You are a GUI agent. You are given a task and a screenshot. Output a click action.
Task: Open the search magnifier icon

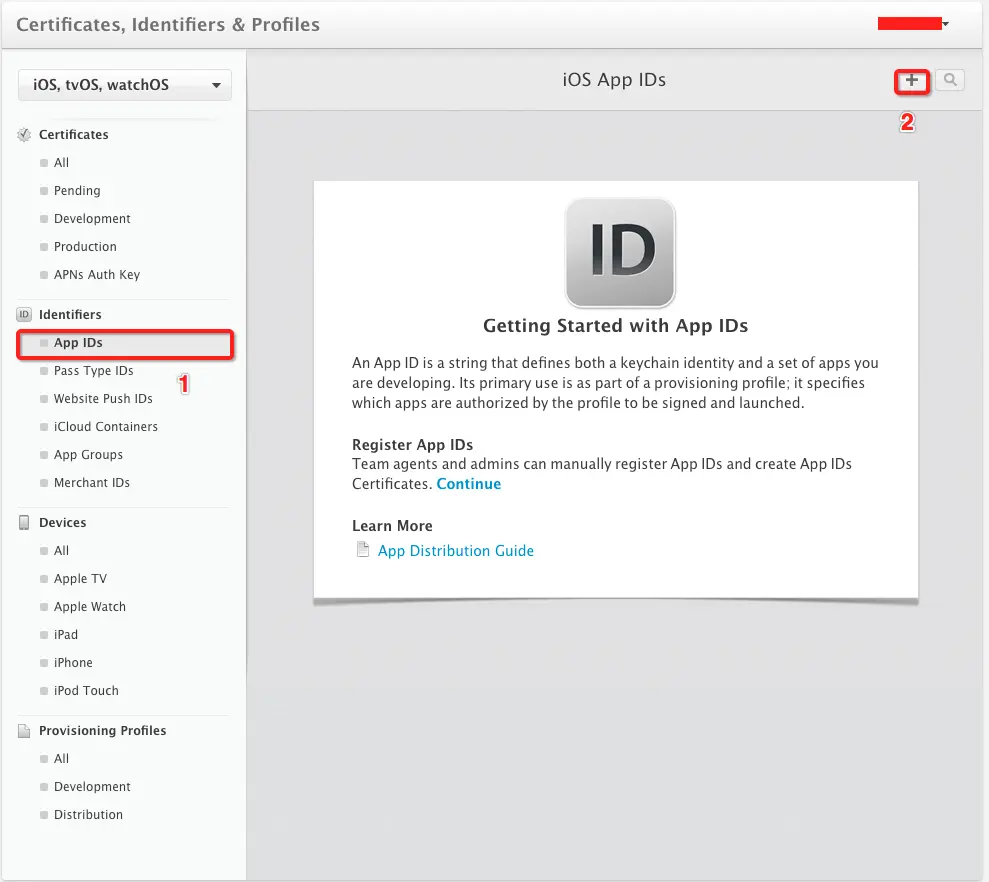[950, 80]
